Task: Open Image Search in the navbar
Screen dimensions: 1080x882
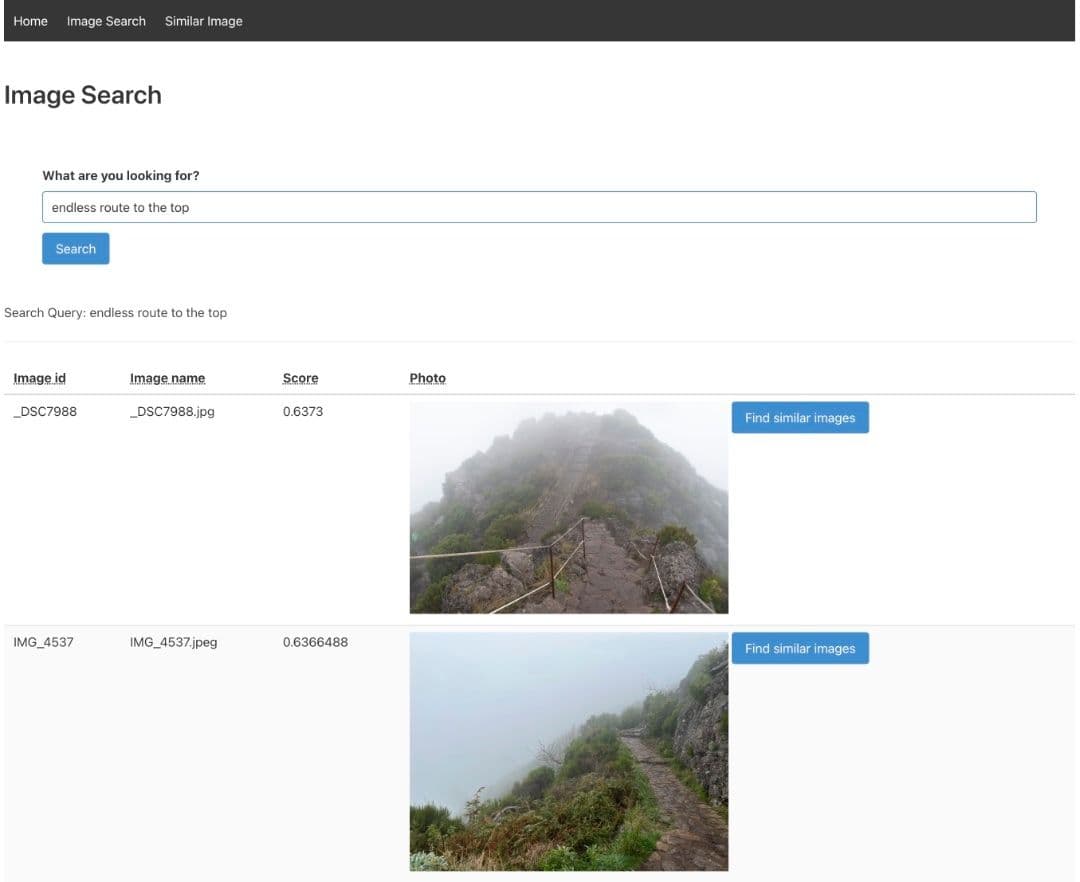Action: click(x=106, y=21)
